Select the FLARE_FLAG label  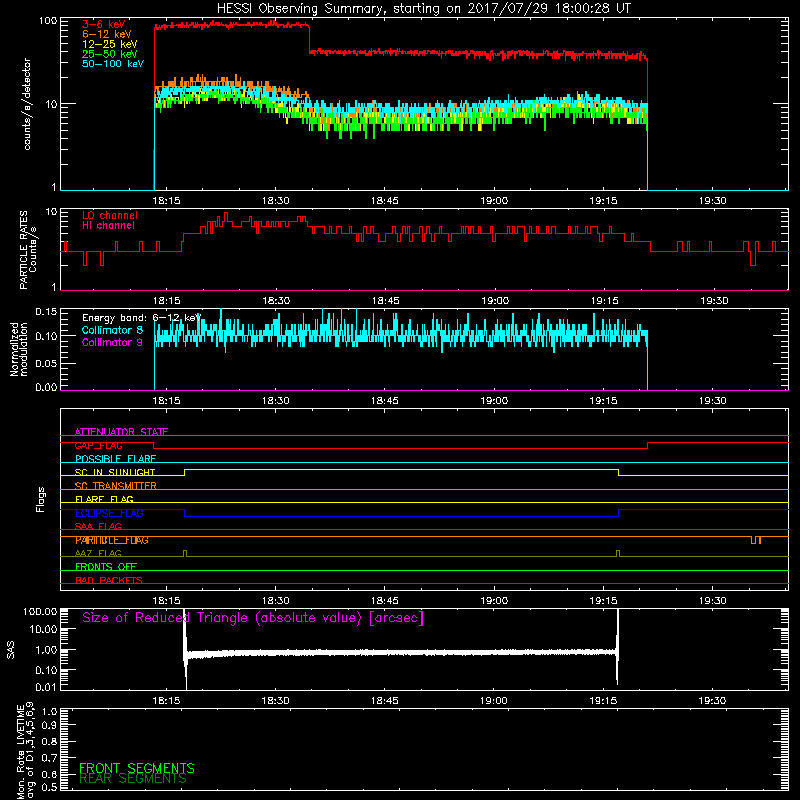pyautogui.click(x=104, y=499)
